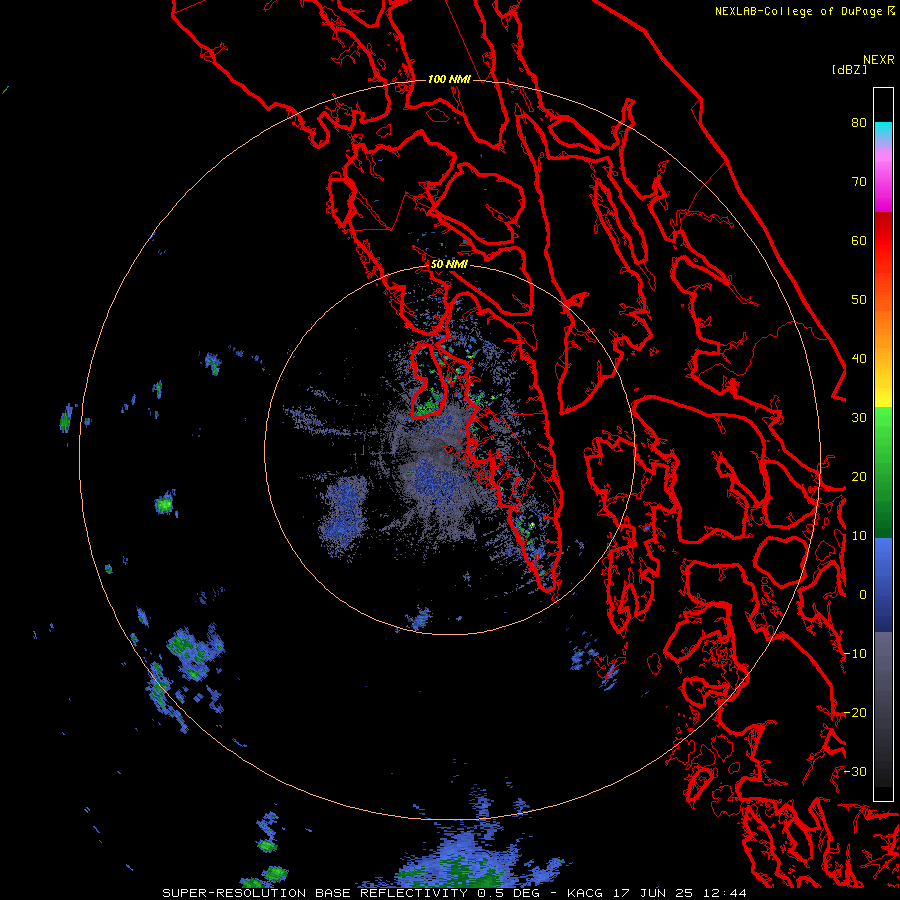The width and height of the screenshot is (900, 900).
Task: Click the [dBZ] units label
Action: [849, 70]
